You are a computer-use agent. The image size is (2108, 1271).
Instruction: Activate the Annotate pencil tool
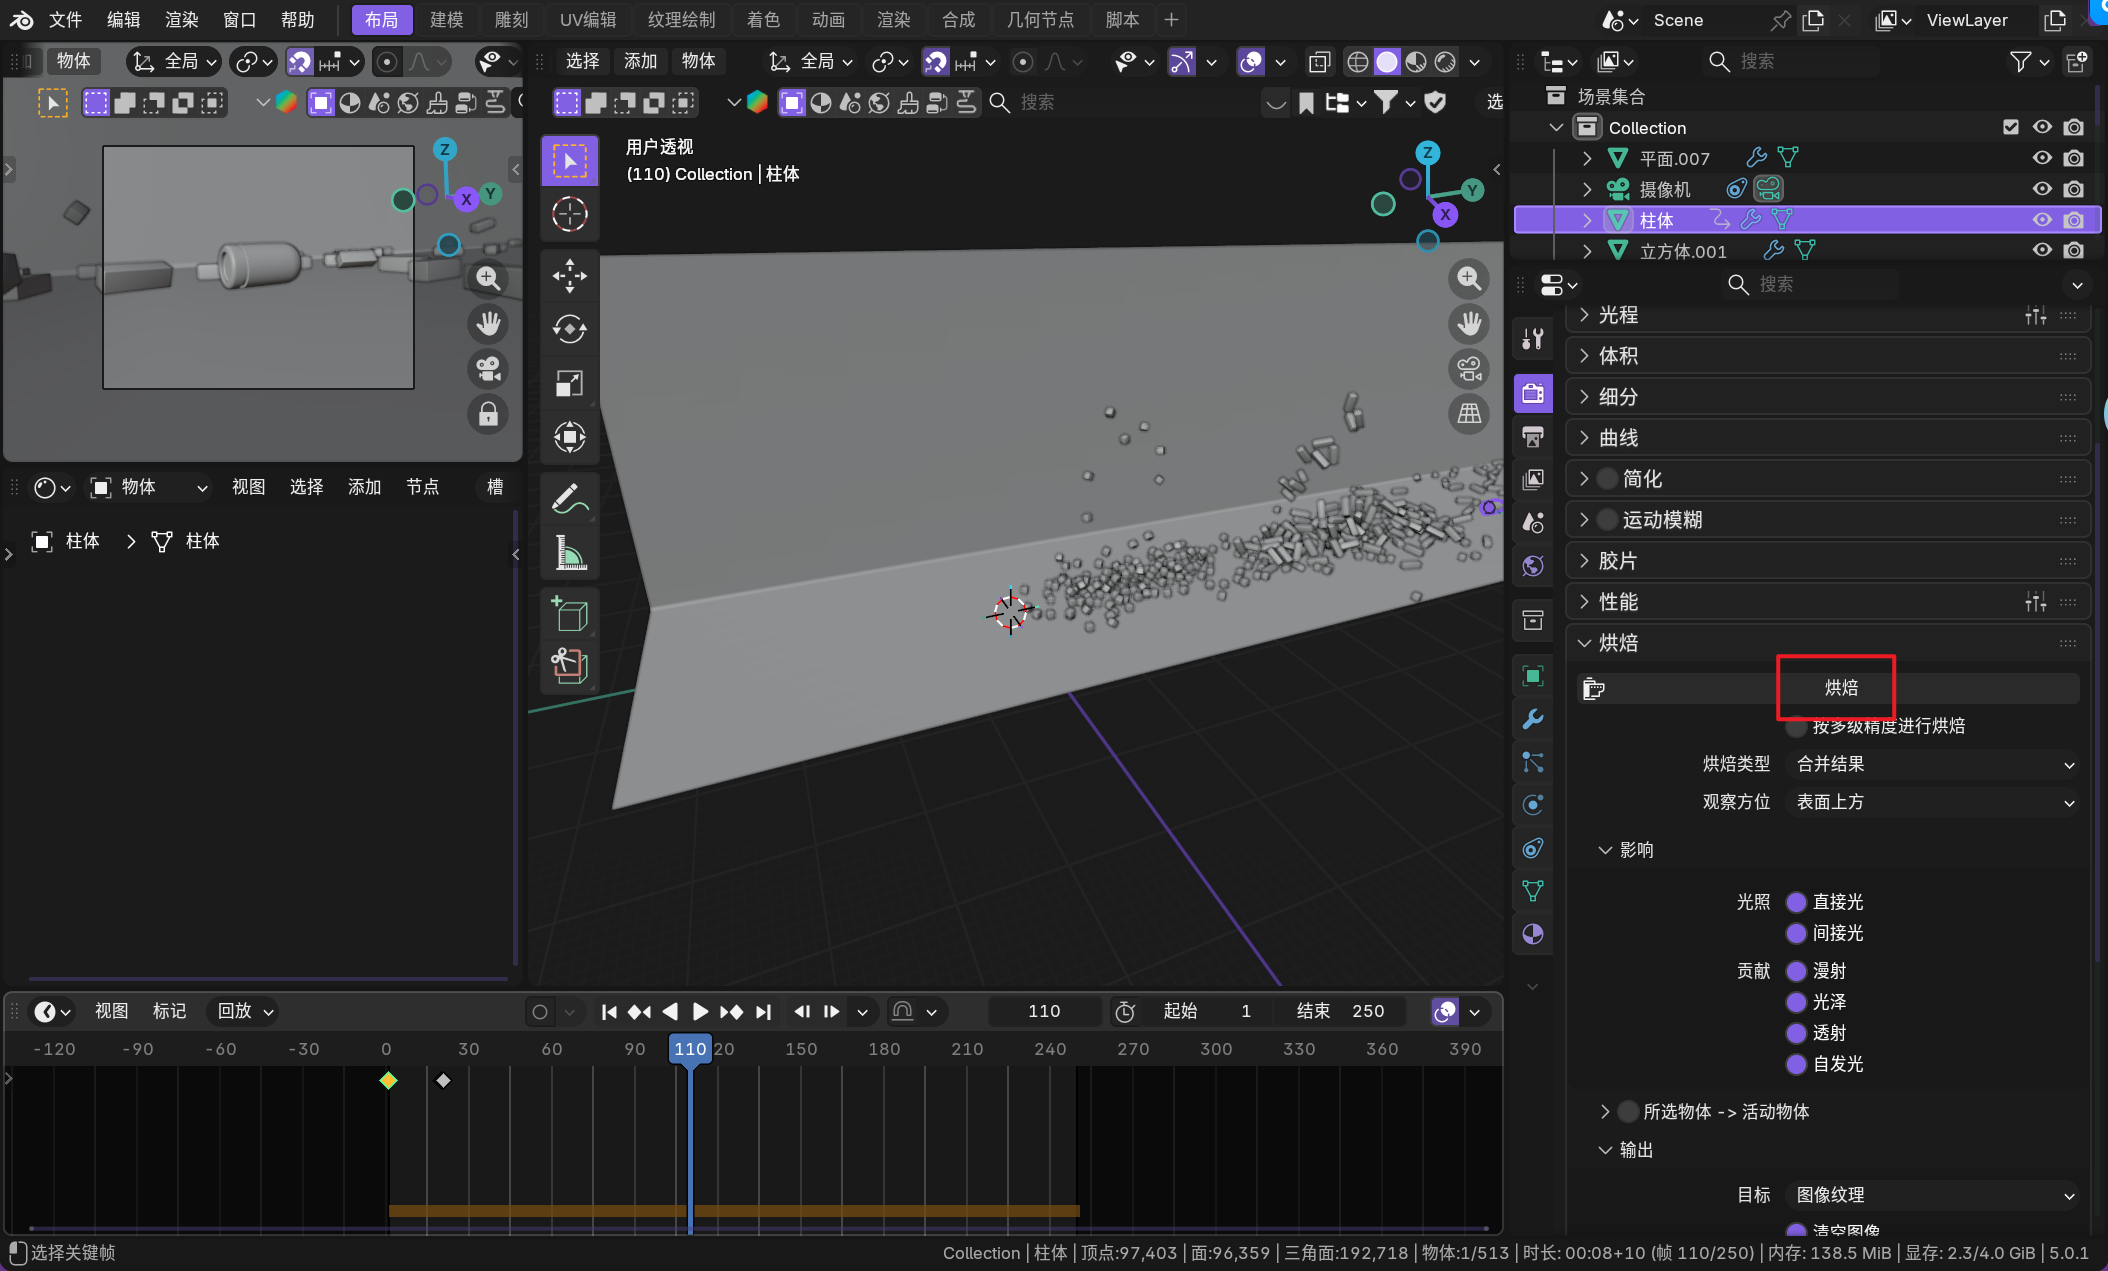click(x=569, y=498)
